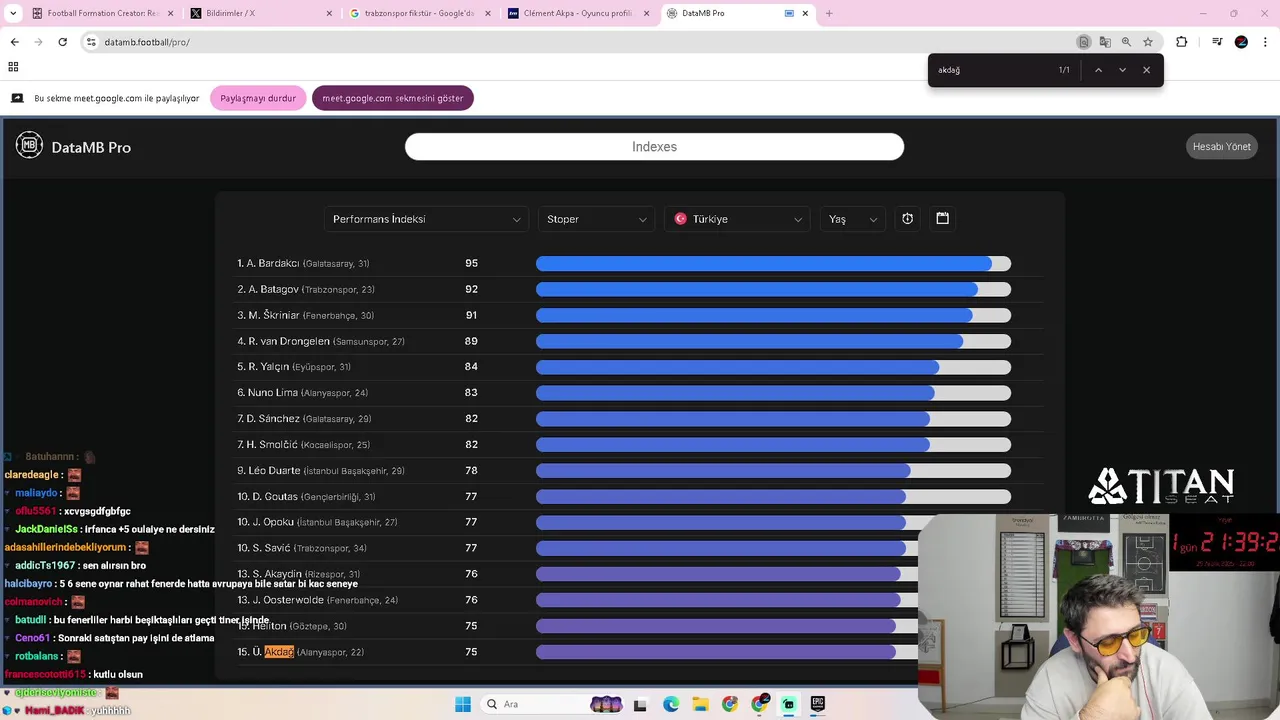Click the DataMB Pro title text

pyautogui.click(x=91, y=147)
